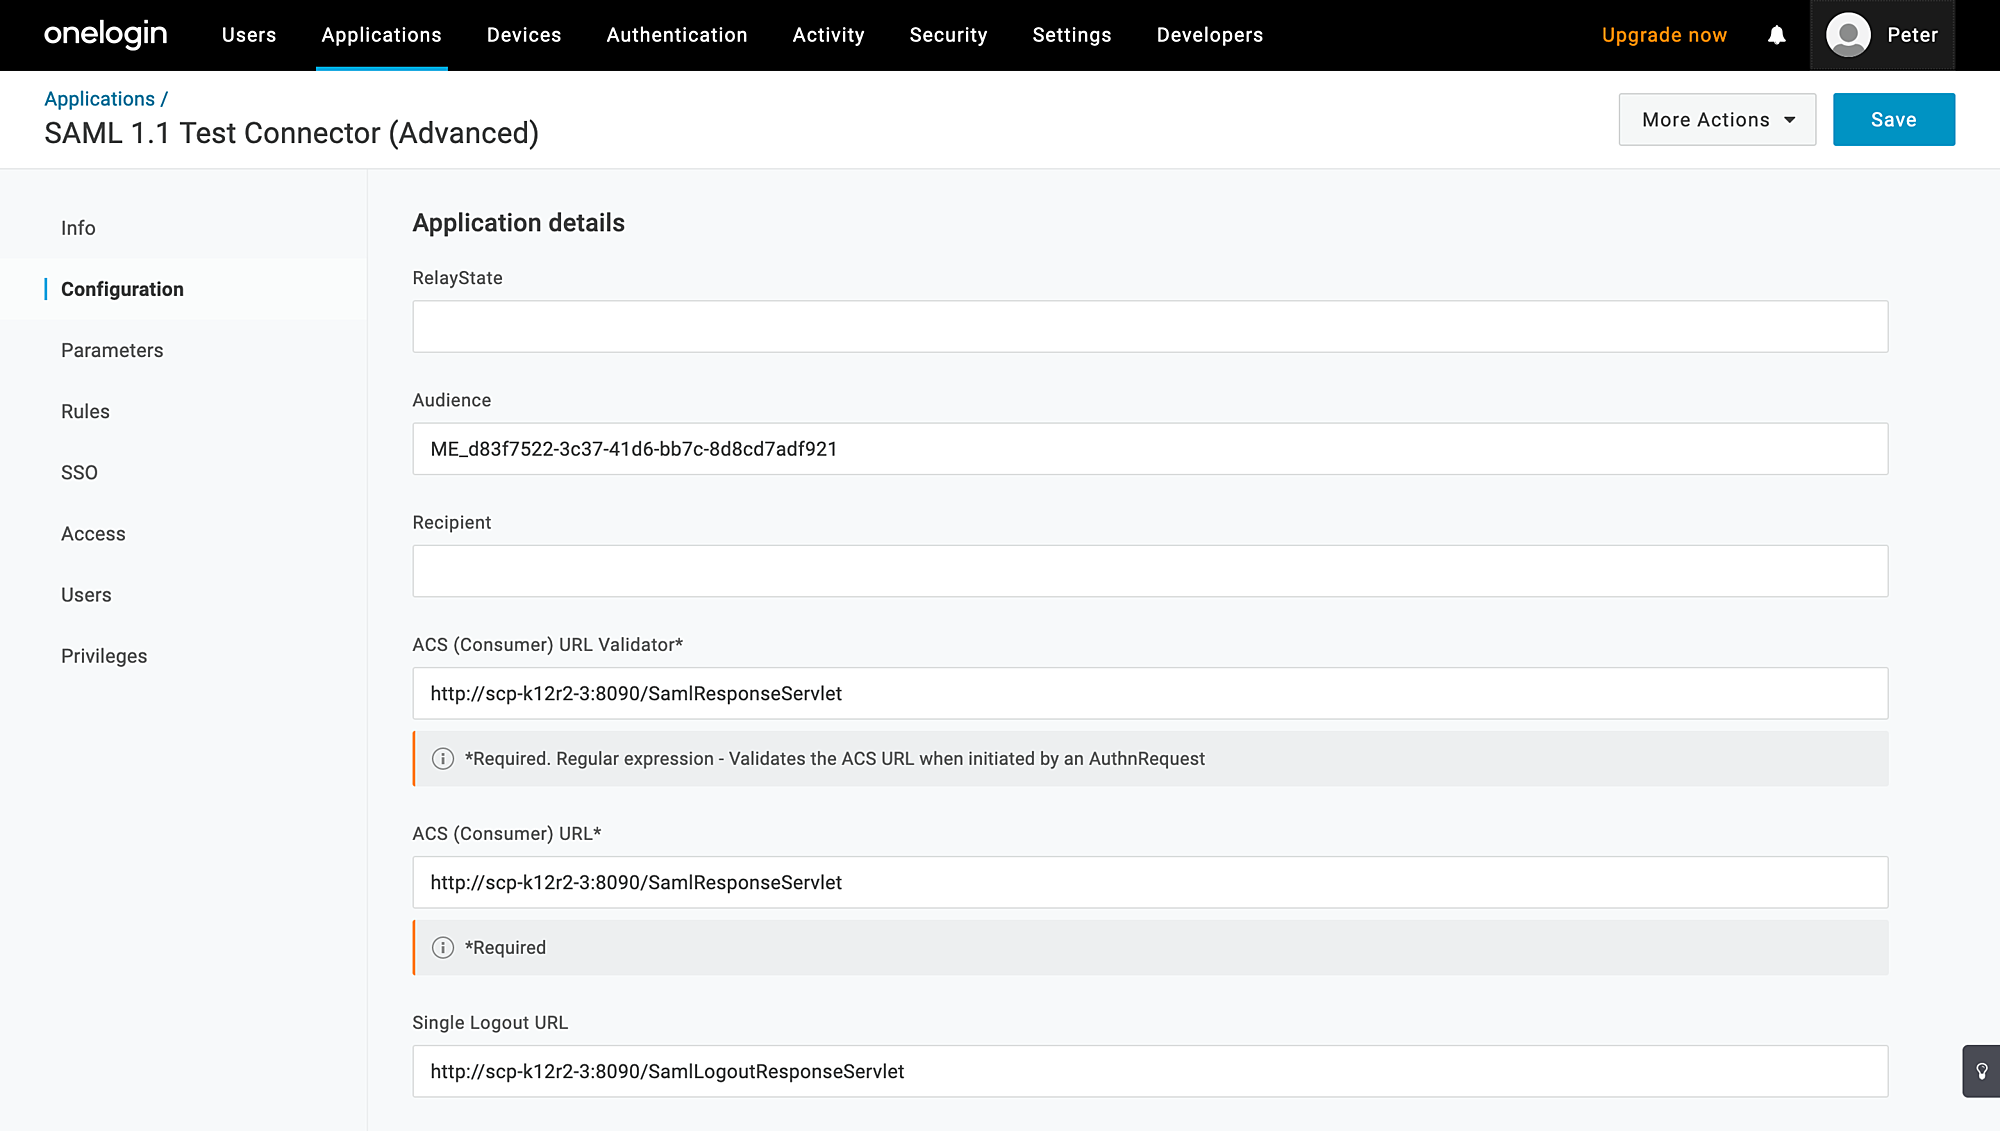Open the Security top menu

[x=948, y=35]
